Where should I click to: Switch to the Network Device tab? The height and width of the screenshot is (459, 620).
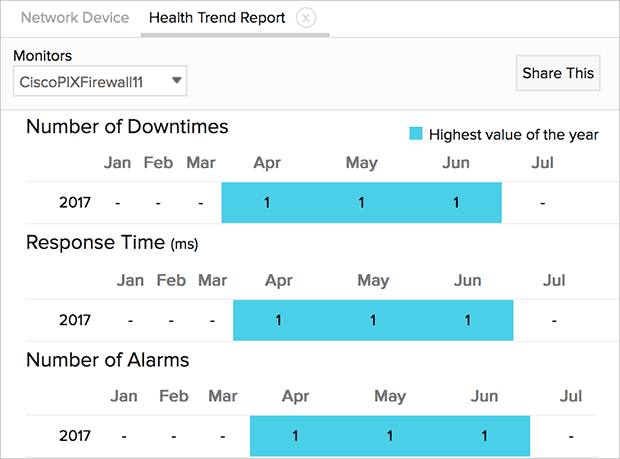(75, 18)
